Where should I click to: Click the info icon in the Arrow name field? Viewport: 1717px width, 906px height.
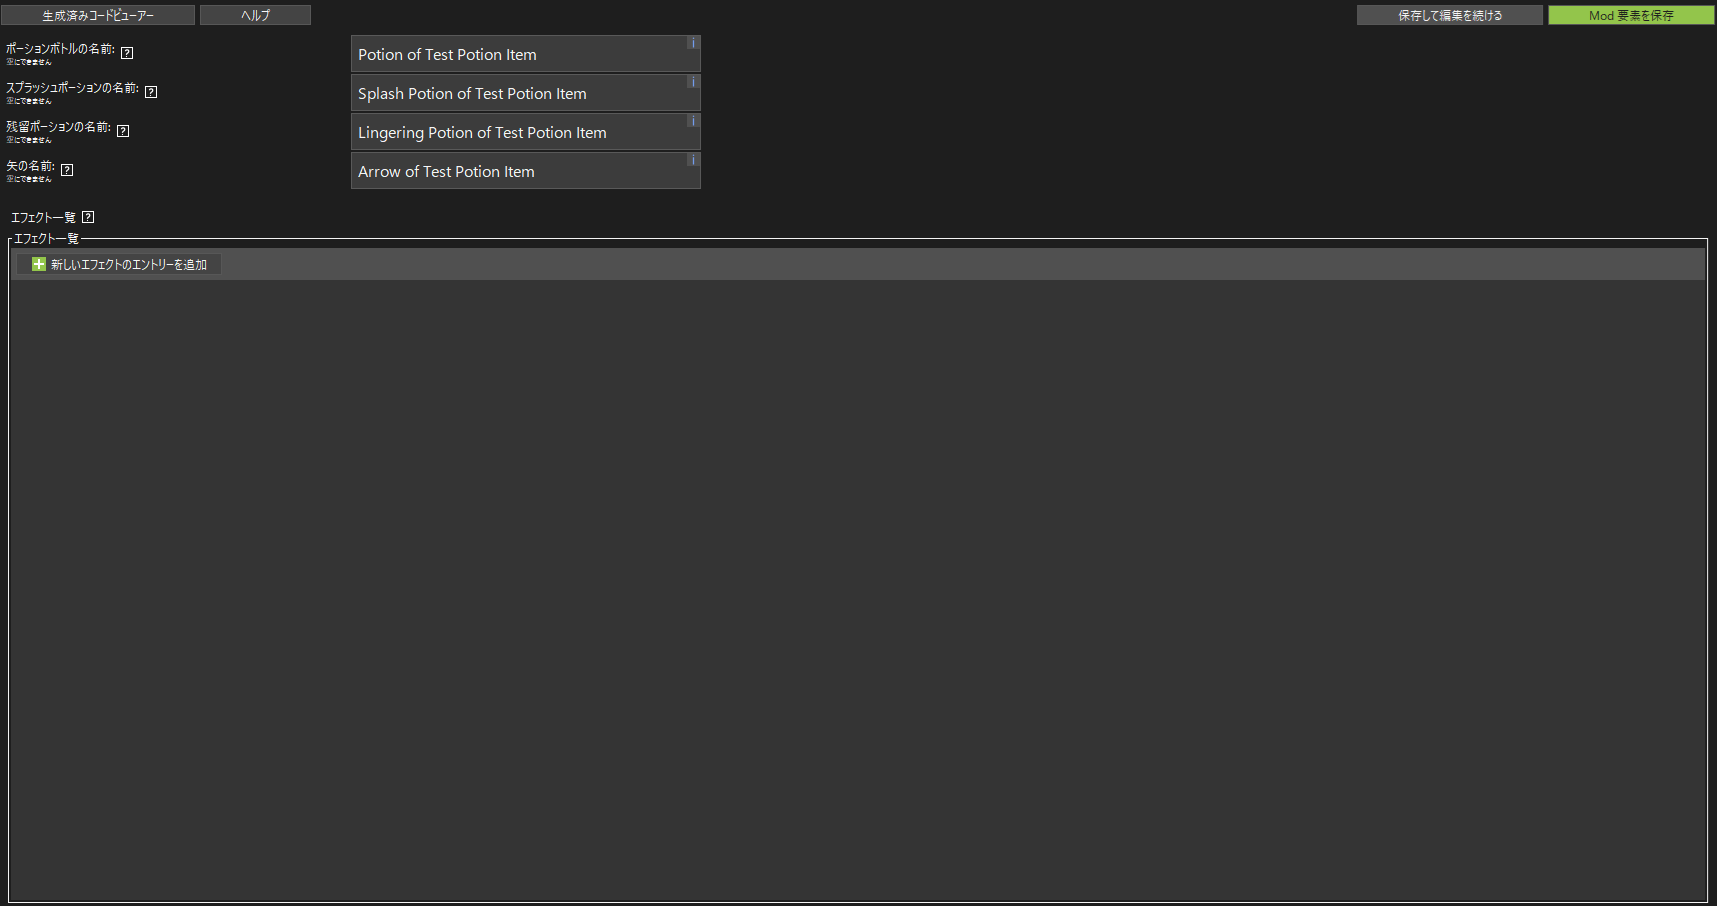click(x=692, y=160)
